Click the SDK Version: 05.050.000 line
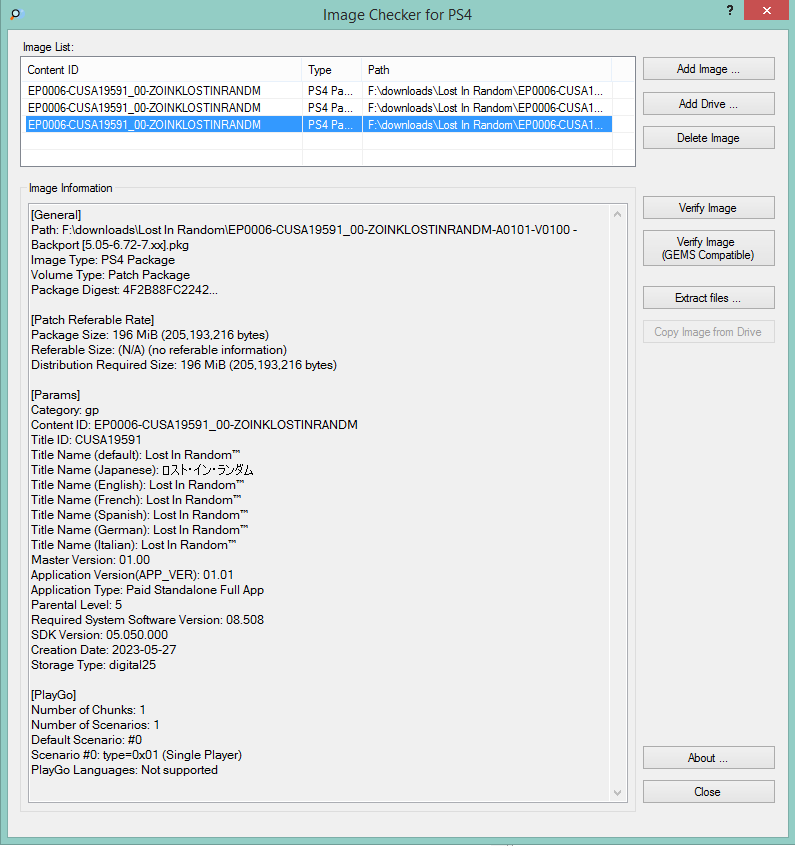Screen dimensions: 795x846 pyautogui.click(x=99, y=635)
